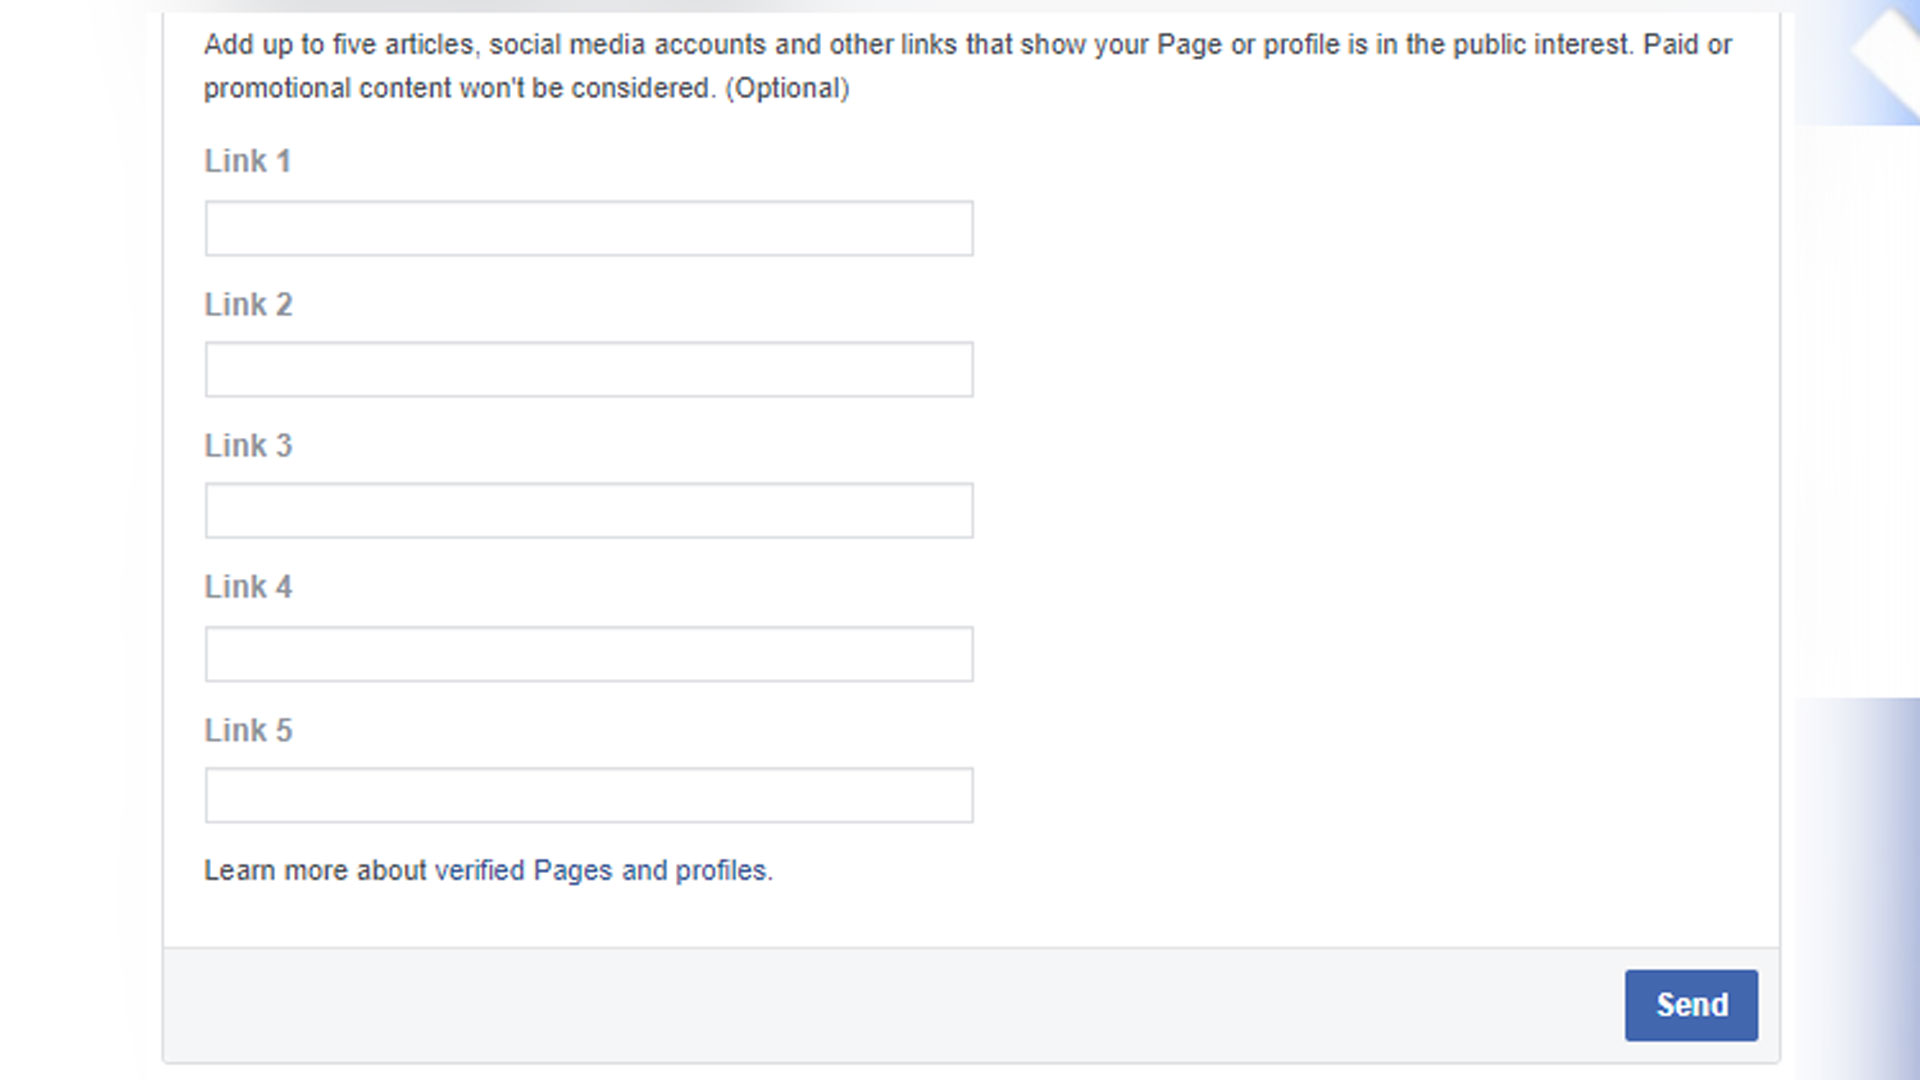
Task: Click the "Link 3" label text
Action: [x=248, y=445]
